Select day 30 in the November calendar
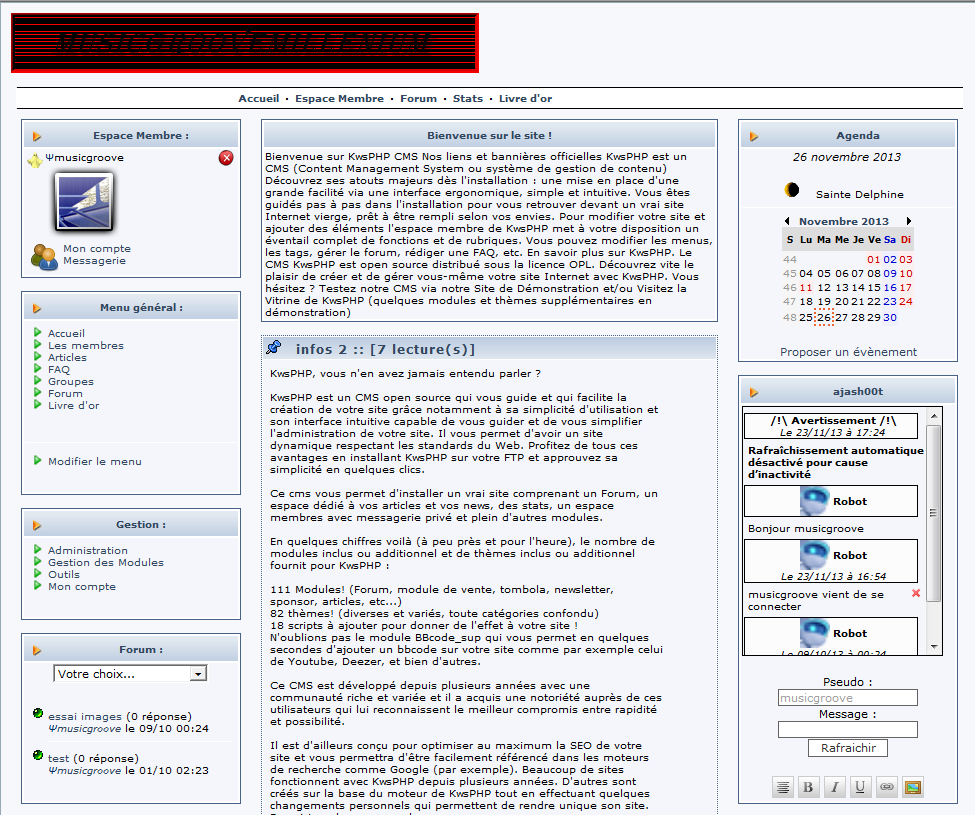The width and height of the screenshot is (975, 815). pos(890,317)
